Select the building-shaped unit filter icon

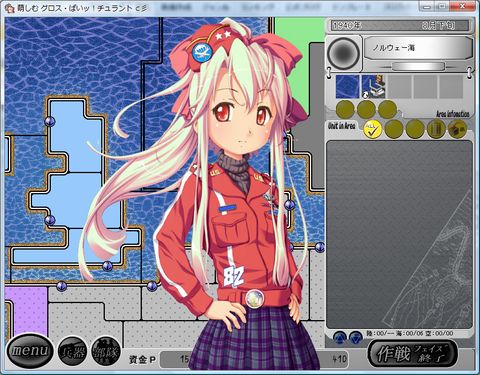pos(436,129)
